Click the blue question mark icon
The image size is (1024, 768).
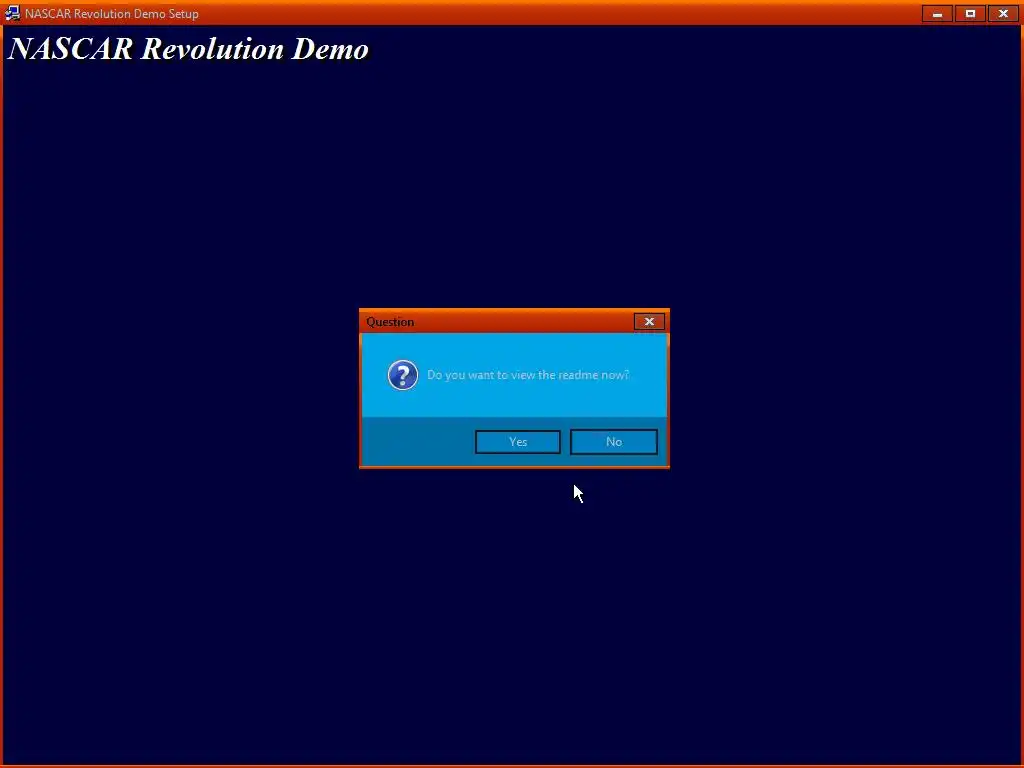click(x=403, y=375)
